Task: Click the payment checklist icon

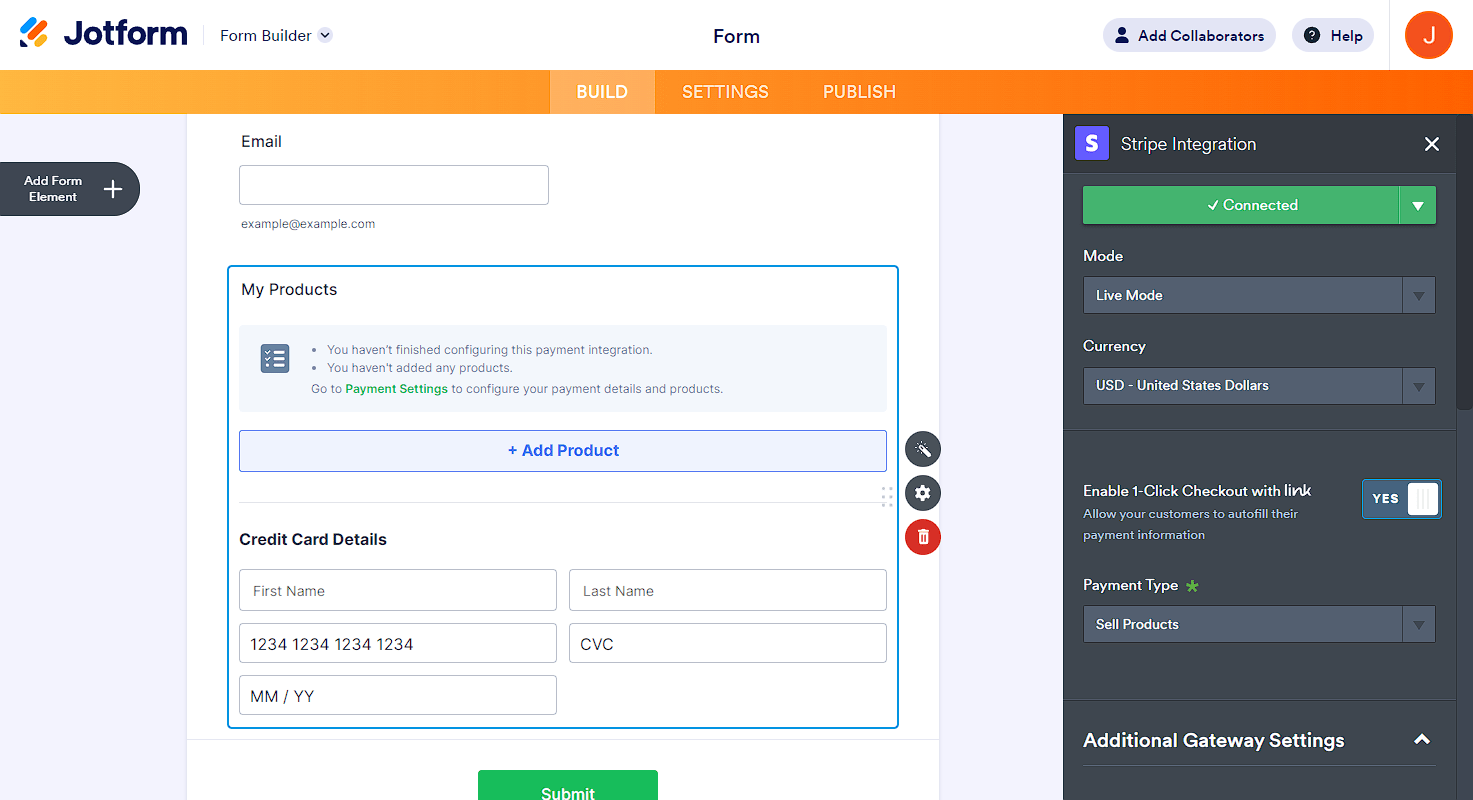Action: coord(275,358)
